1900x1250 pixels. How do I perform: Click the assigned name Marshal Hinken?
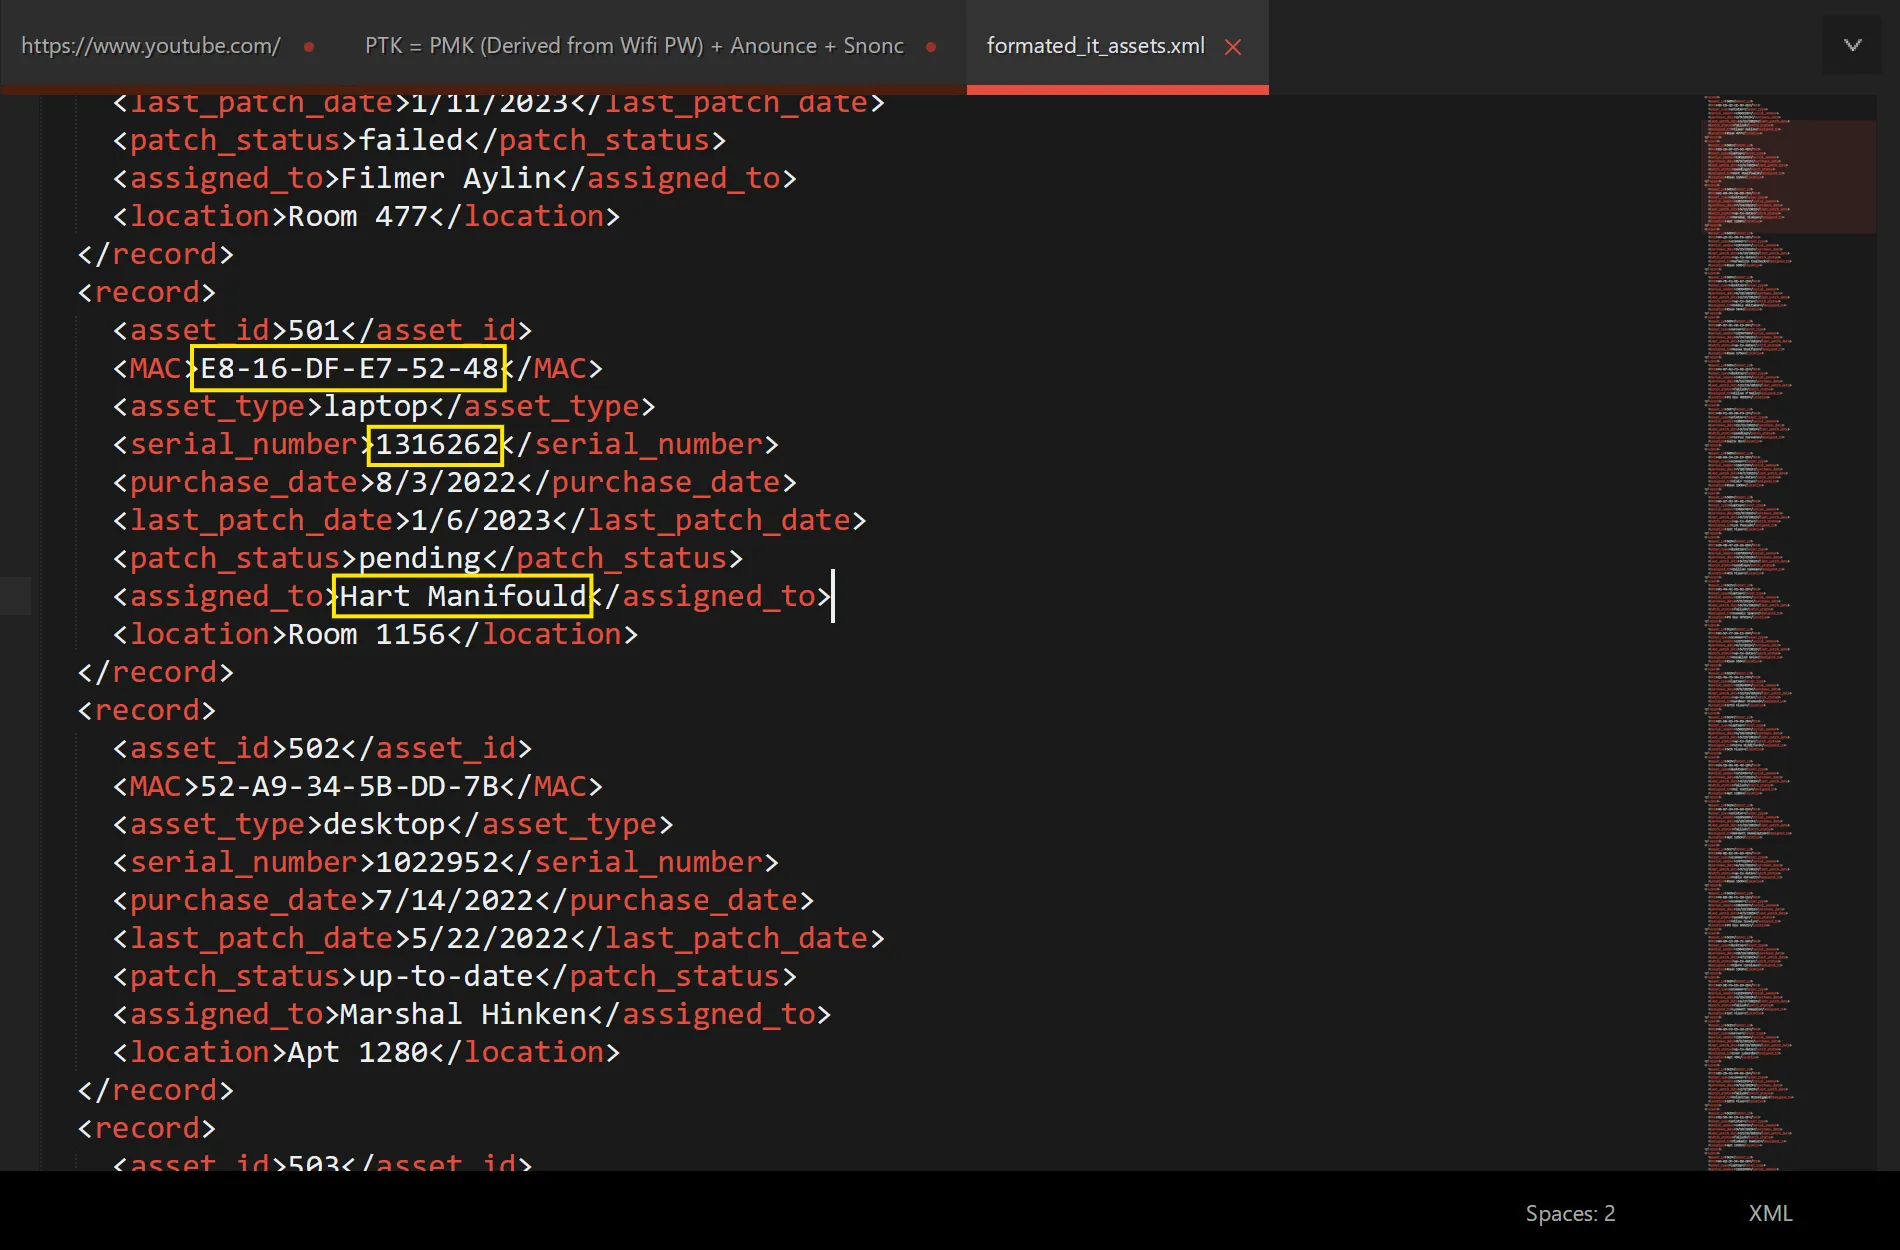point(462,1015)
